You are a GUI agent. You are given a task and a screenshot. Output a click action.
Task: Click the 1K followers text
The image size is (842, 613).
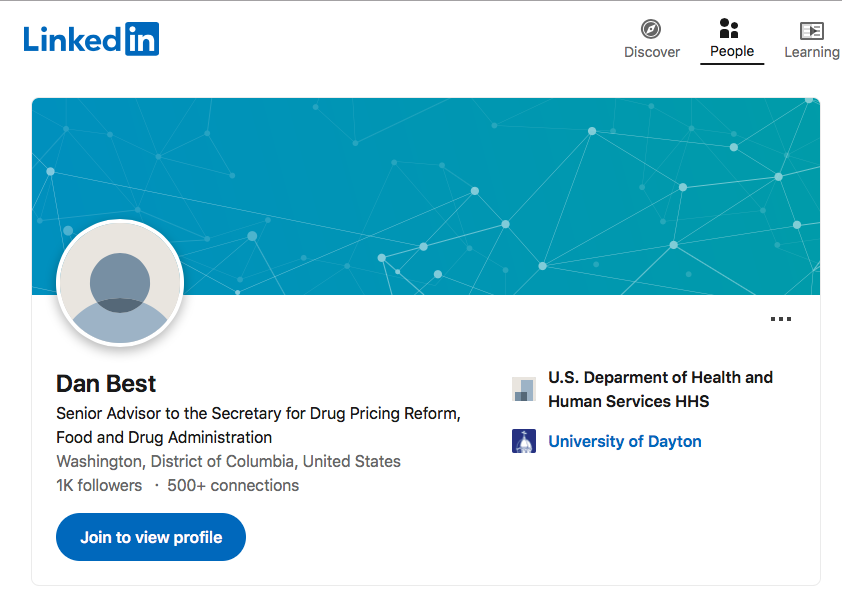click(99, 485)
